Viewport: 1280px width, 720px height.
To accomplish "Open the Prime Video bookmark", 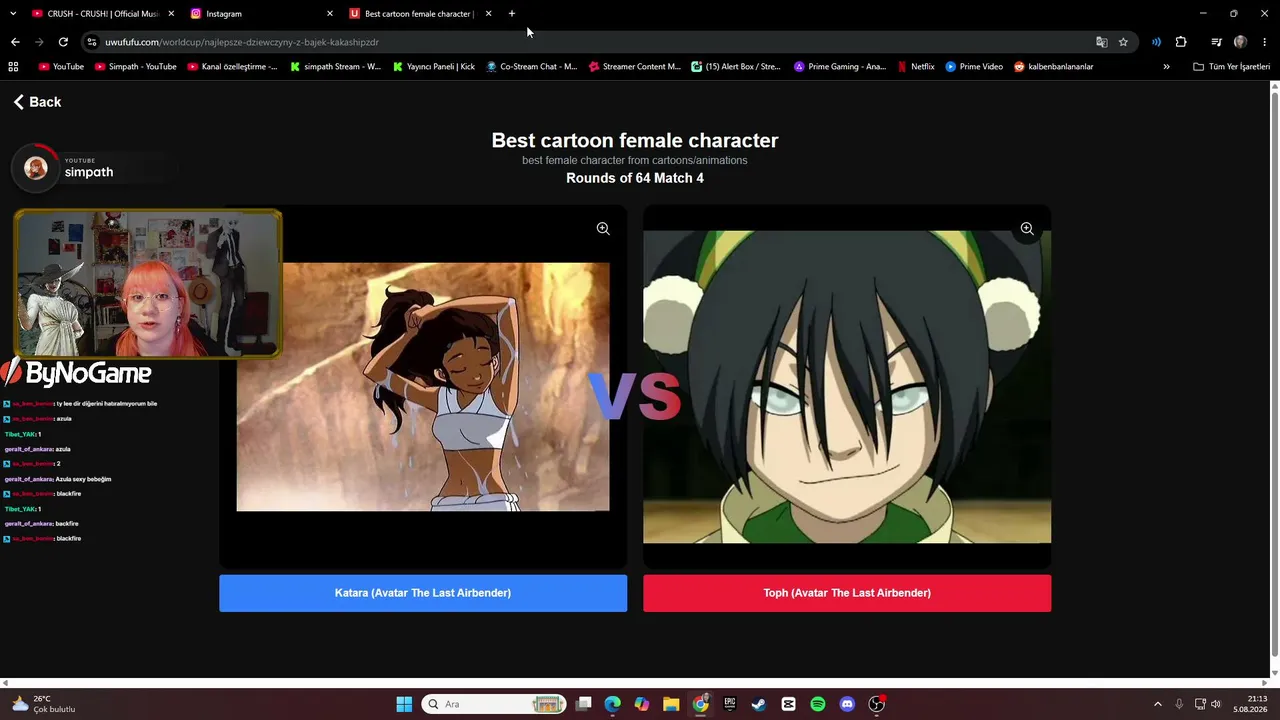I will coord(974,67).
